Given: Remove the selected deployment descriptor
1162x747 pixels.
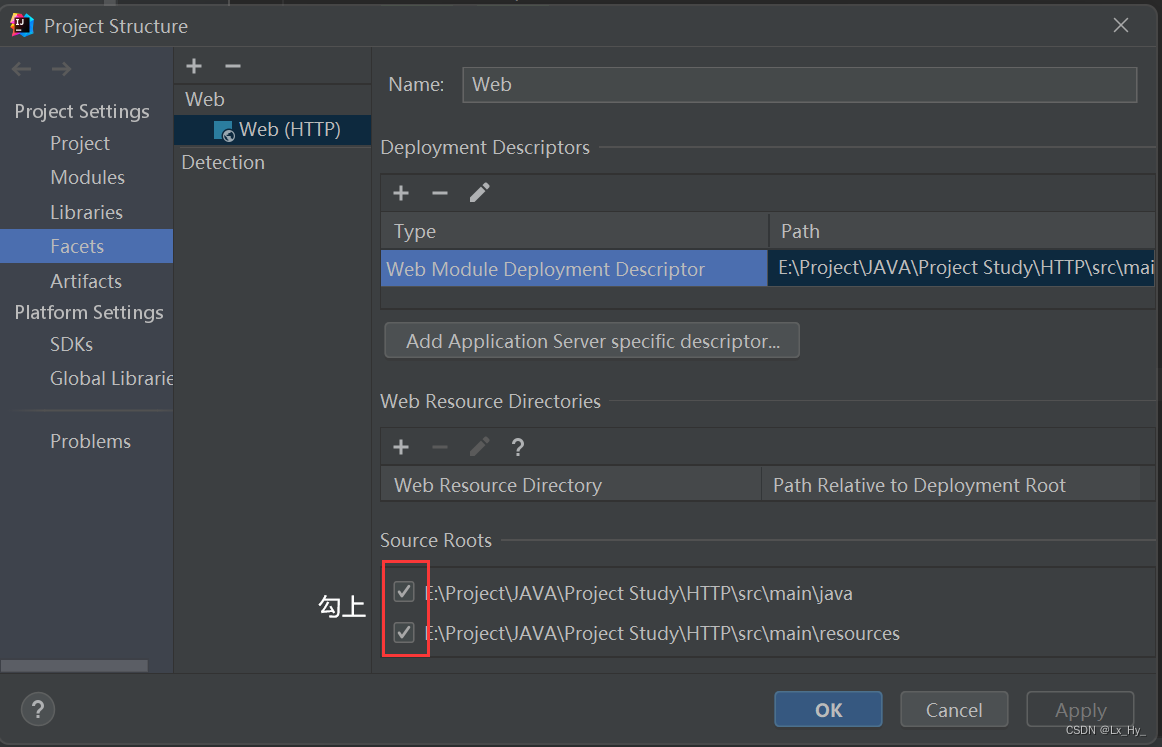Looking at the screenshot, I should [439, 192].
